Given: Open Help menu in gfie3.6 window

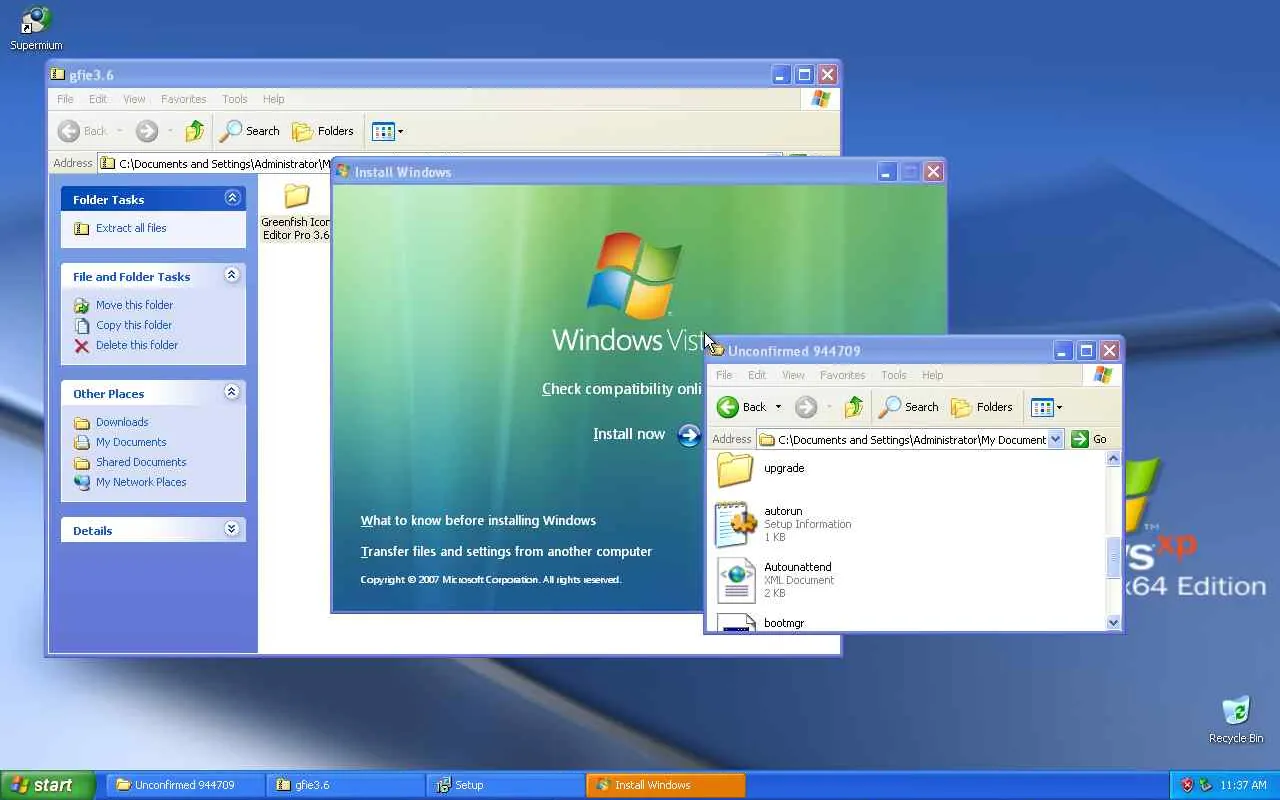Looking at the screenshot, I should 274,99.
